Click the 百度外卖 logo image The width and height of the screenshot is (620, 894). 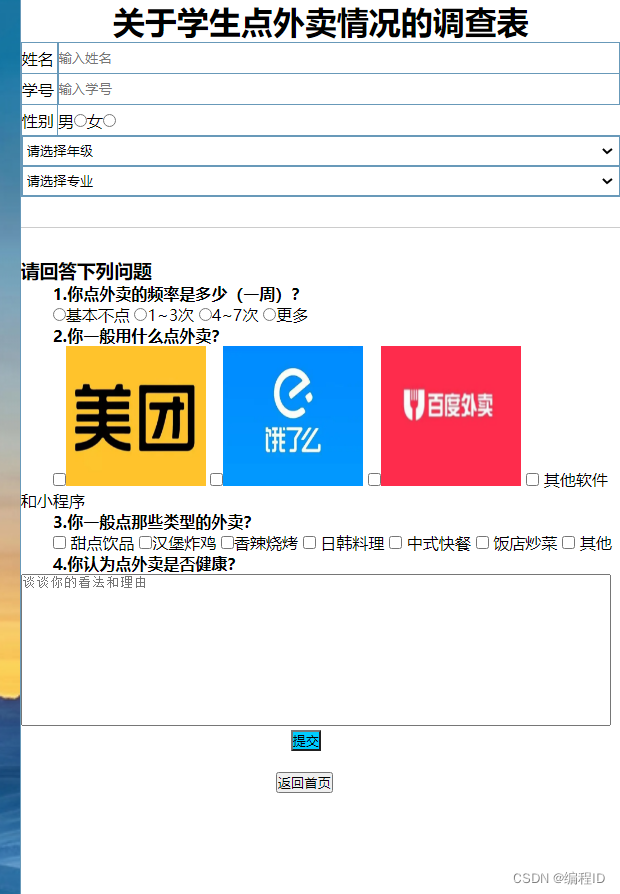tap(451, 416)
